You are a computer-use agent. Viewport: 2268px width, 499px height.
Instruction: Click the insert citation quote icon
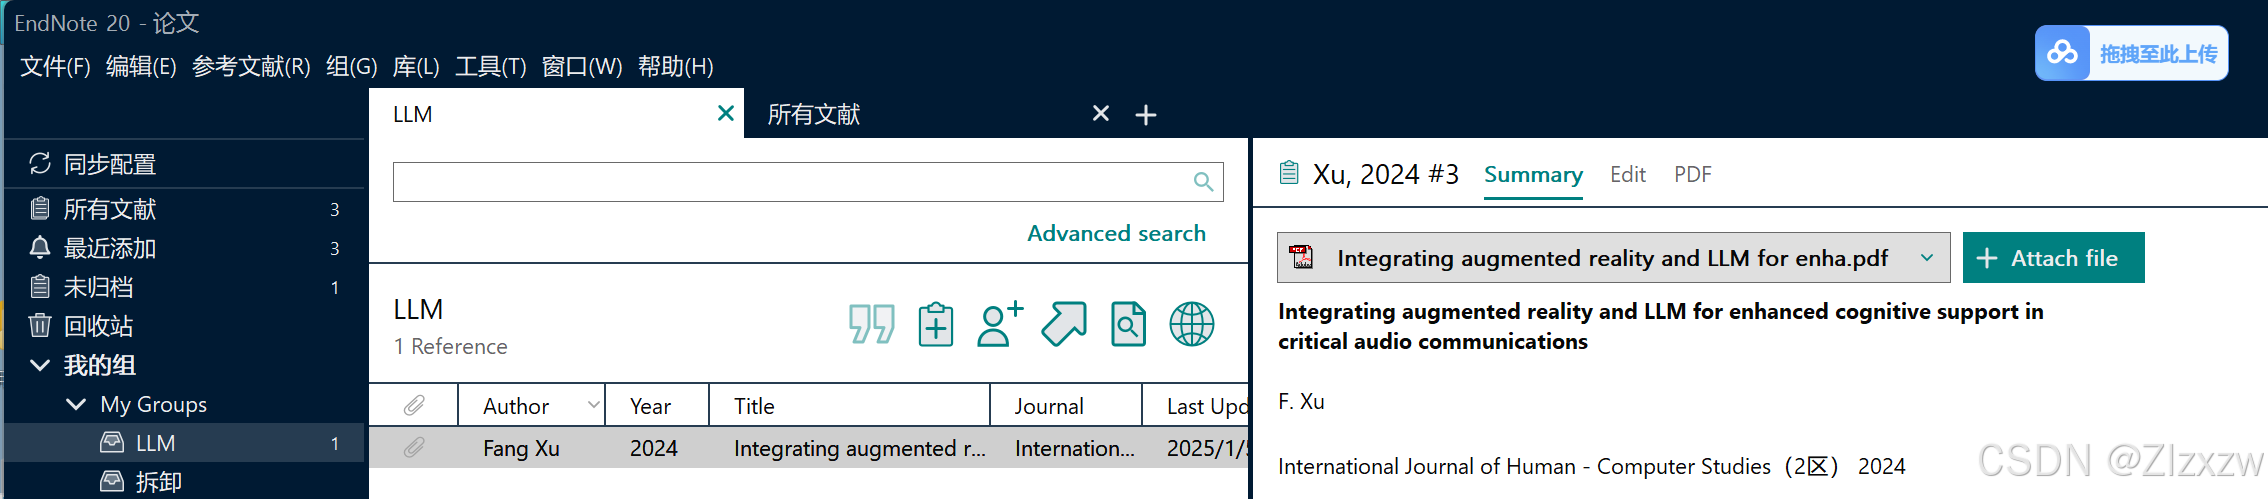871,324
